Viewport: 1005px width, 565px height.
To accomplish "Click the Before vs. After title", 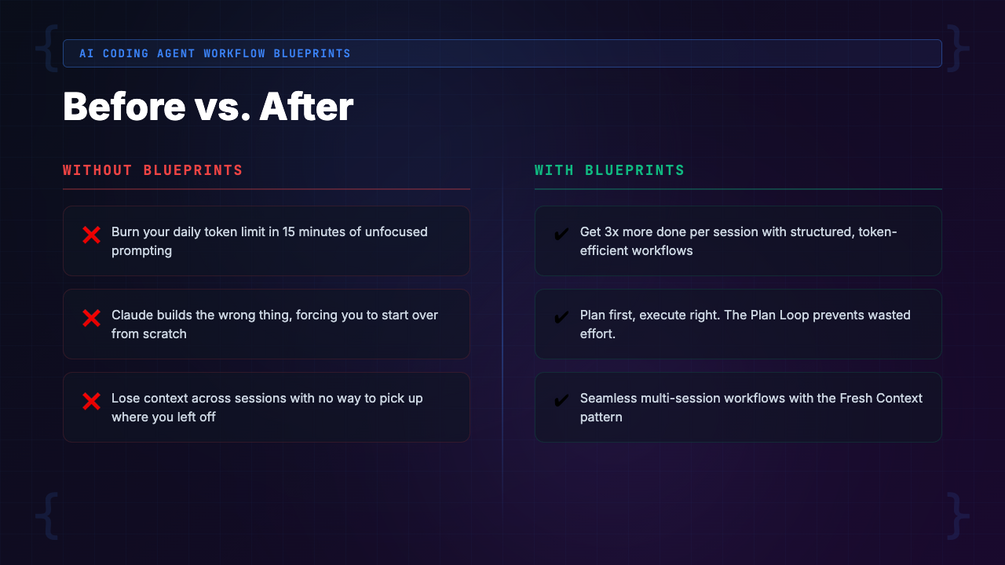I will coord(208,106).
